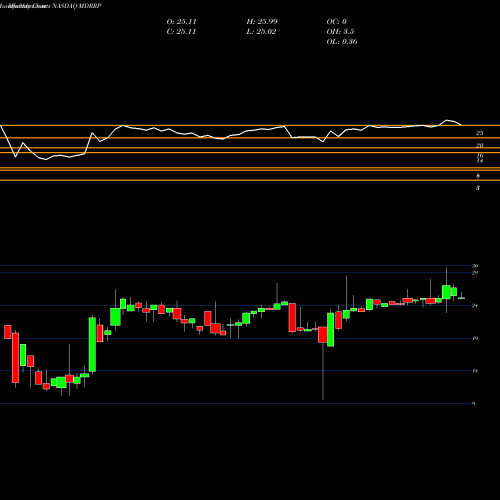500x500 pixels.
Task: Click the '9' price axis label on candlestick chart
Action: (x=474, y=403)
